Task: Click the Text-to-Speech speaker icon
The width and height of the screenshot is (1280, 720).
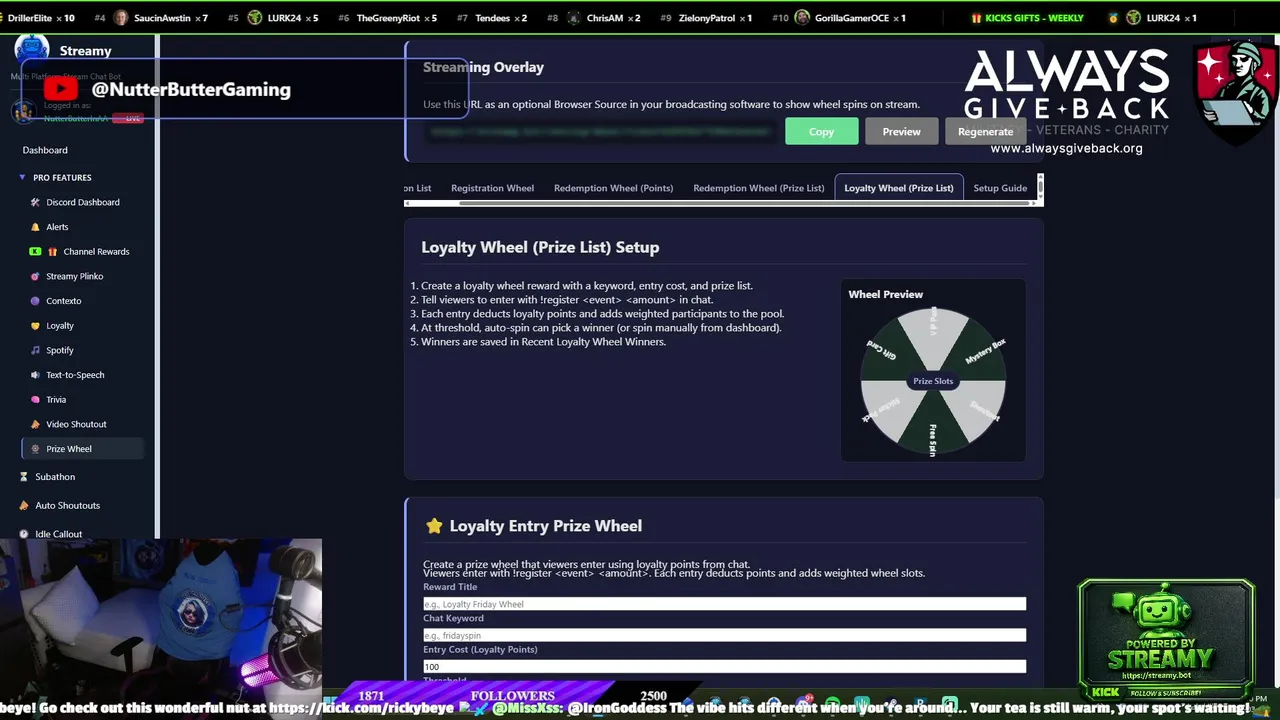Action: tap(35, 375)
